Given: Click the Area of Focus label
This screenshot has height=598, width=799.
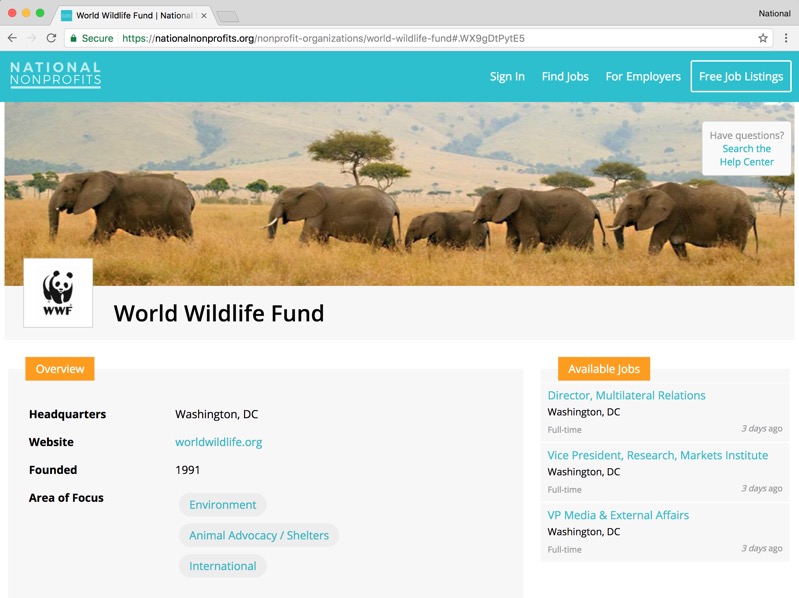Looking at the screenshot, I should (x=66, y=498).
